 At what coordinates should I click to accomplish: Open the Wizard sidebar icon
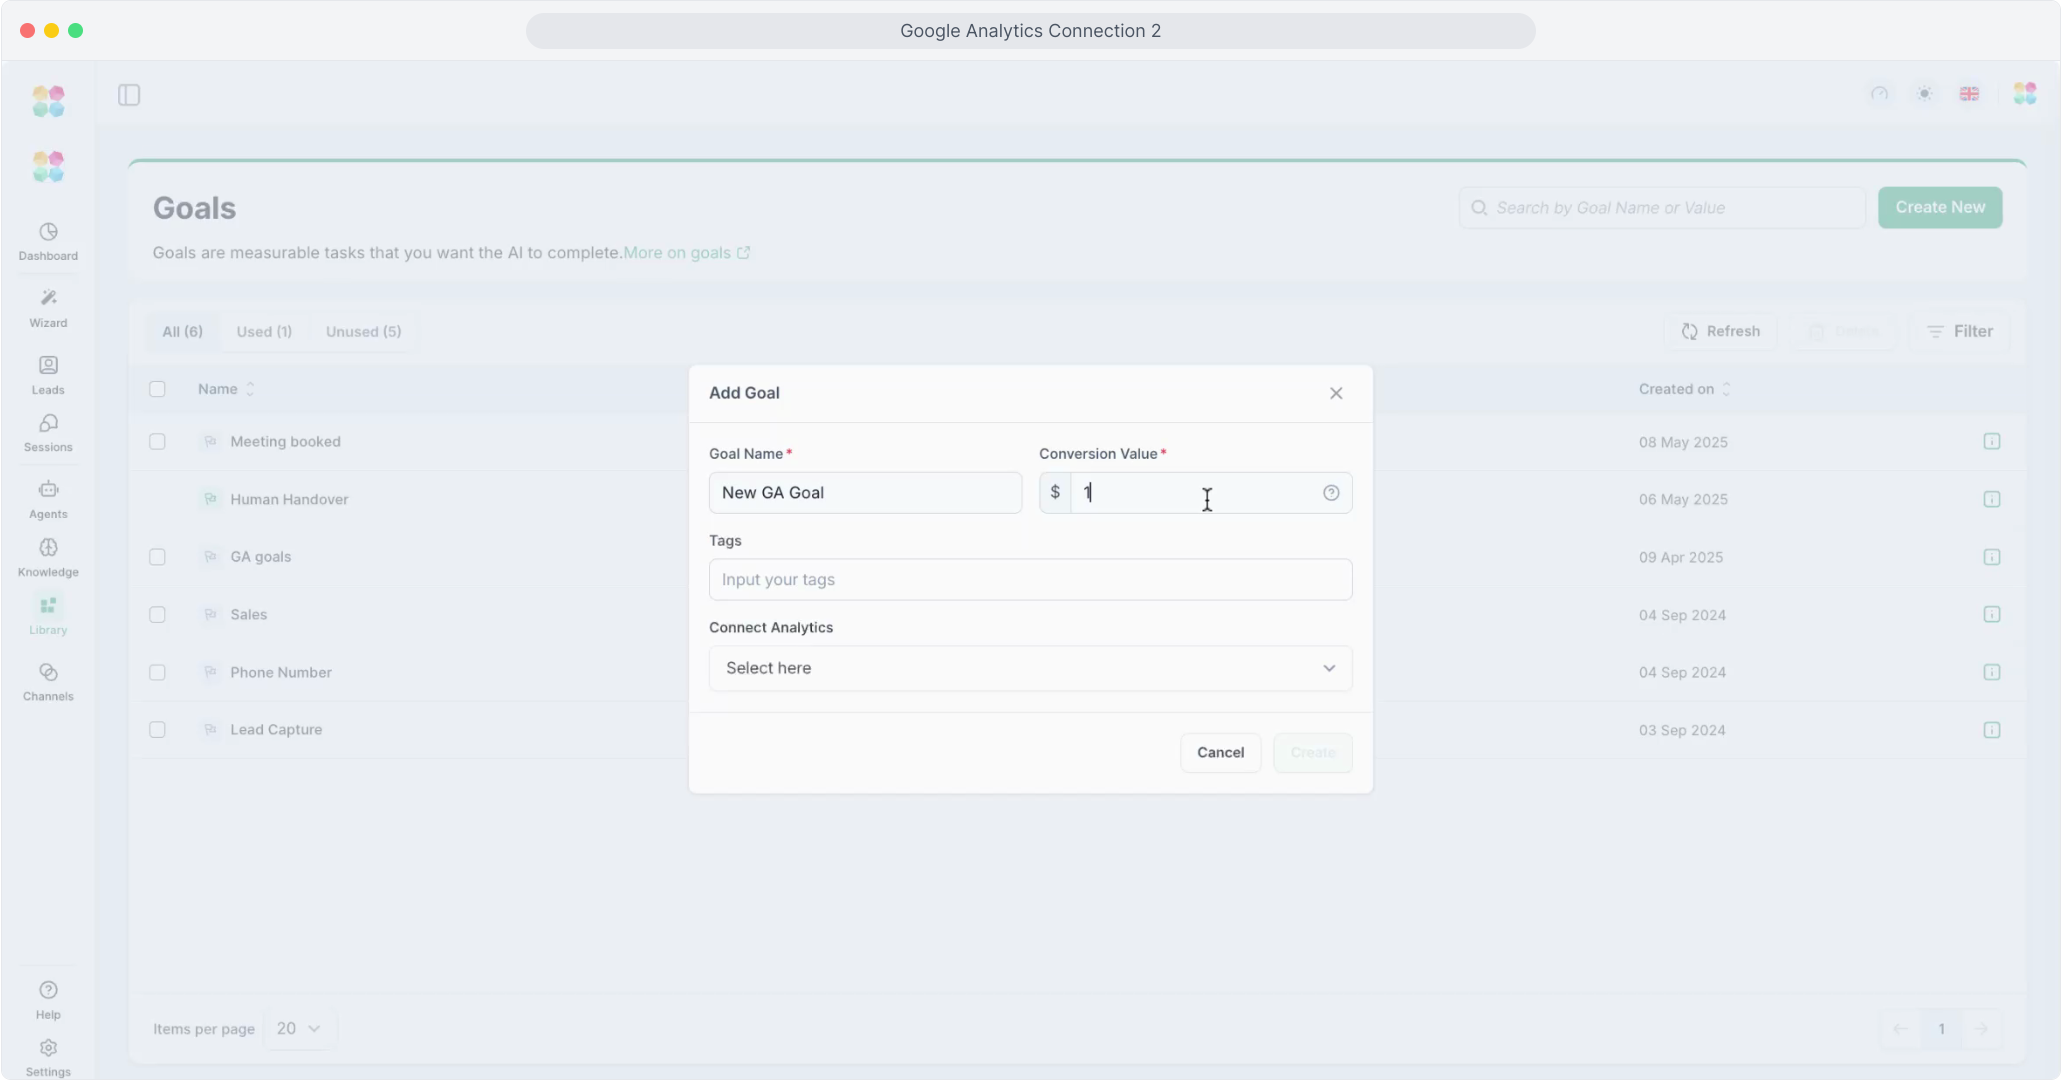pos(48,307)
